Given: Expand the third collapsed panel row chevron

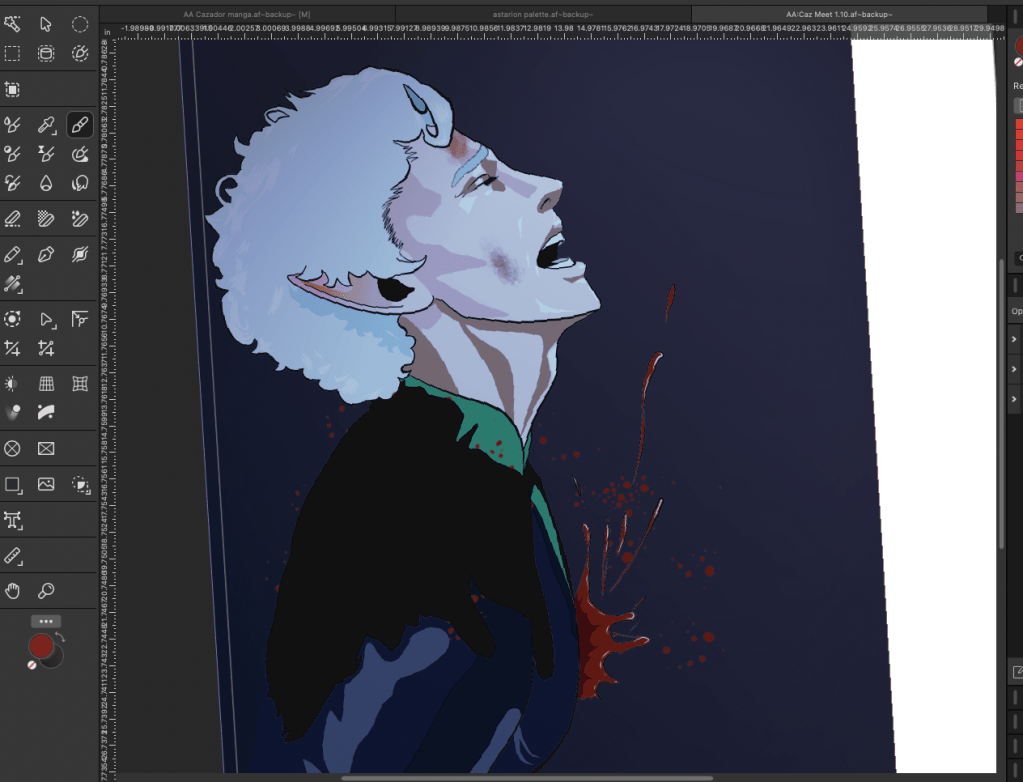Looking at the screenshot, I should coord(1015,399).
